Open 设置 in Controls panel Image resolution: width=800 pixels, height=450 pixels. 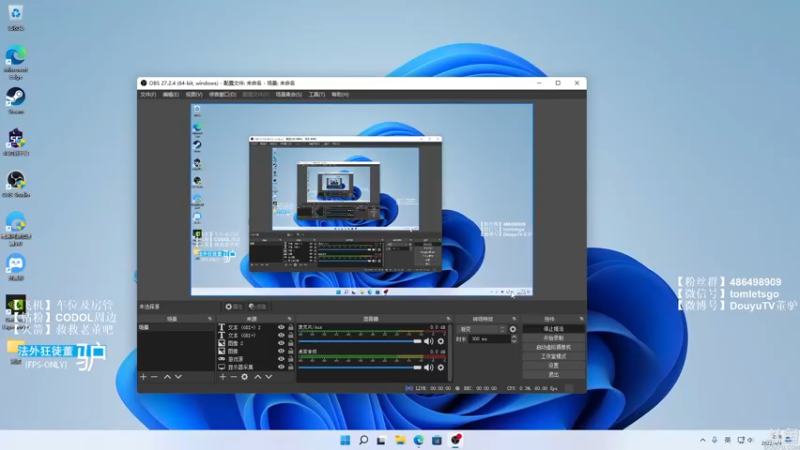point(554,365)
